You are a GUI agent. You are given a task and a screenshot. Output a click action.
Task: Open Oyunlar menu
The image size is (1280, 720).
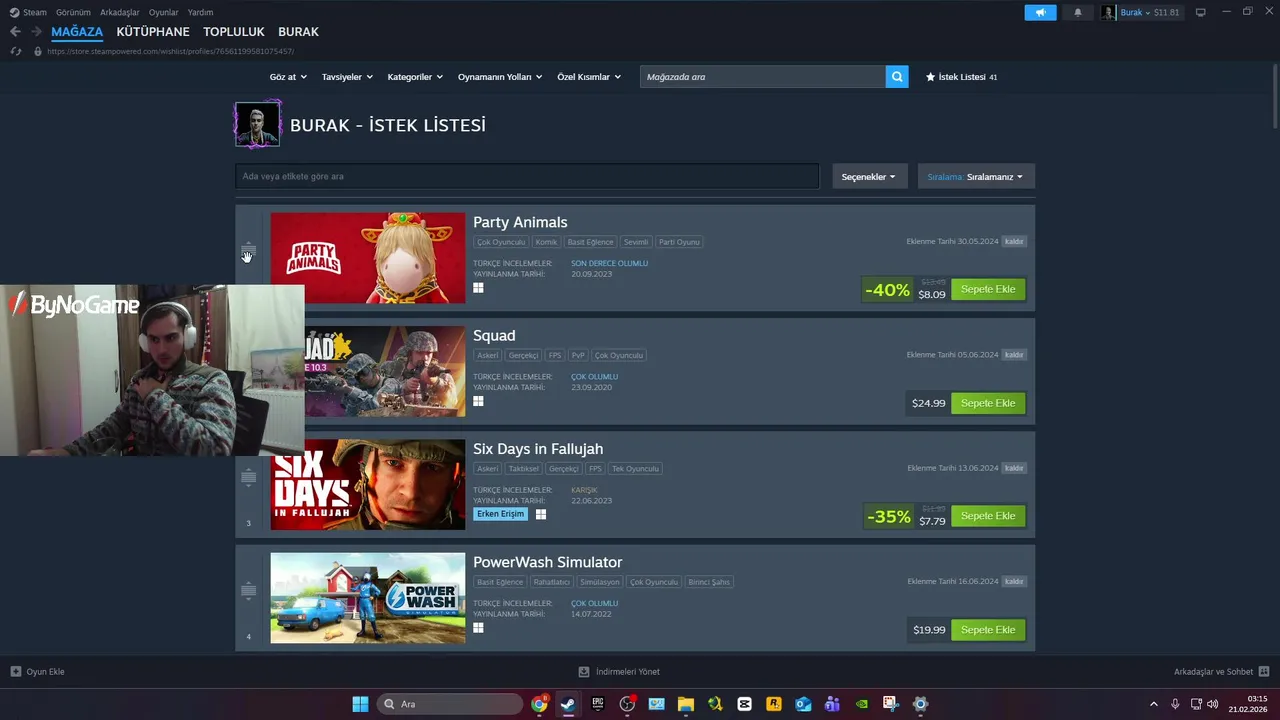coord(164,12)
